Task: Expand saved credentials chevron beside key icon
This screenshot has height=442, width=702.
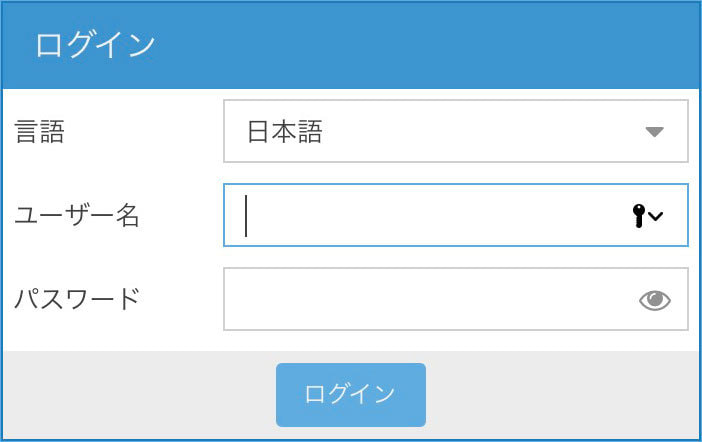Action: [655, 217]
